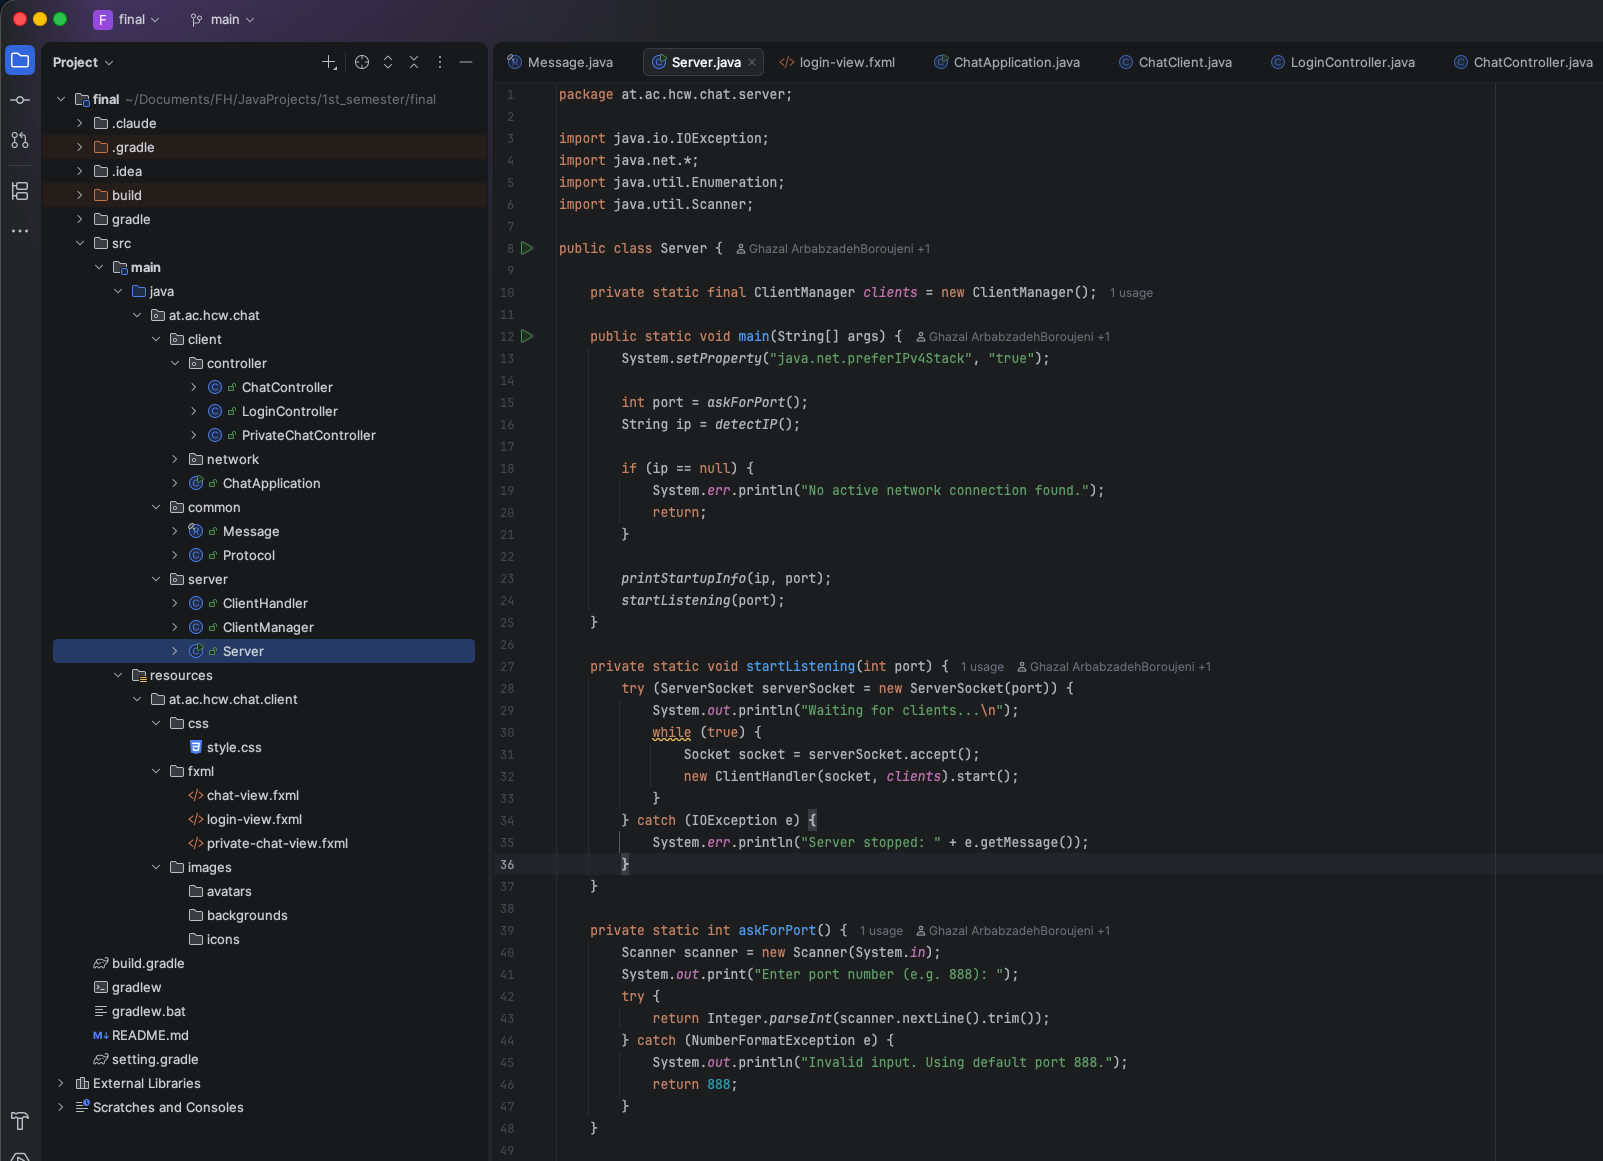This screenshot has height=1161, width=1603.
Task: Expand the network package
Action: [175, 459]
